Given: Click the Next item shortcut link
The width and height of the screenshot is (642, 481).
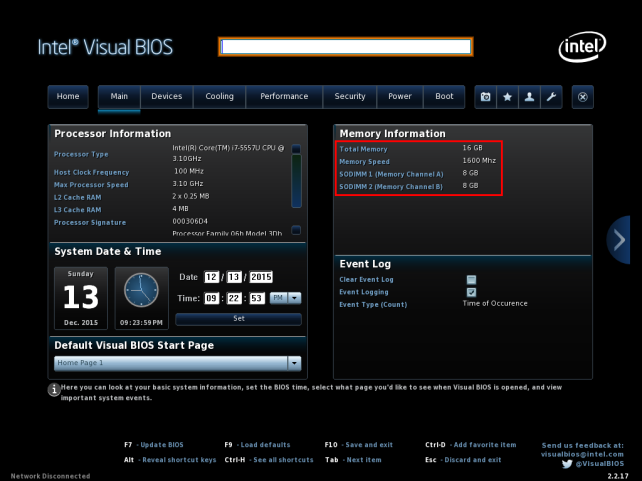Looking at the screenshot, I should tap(364, 460).
